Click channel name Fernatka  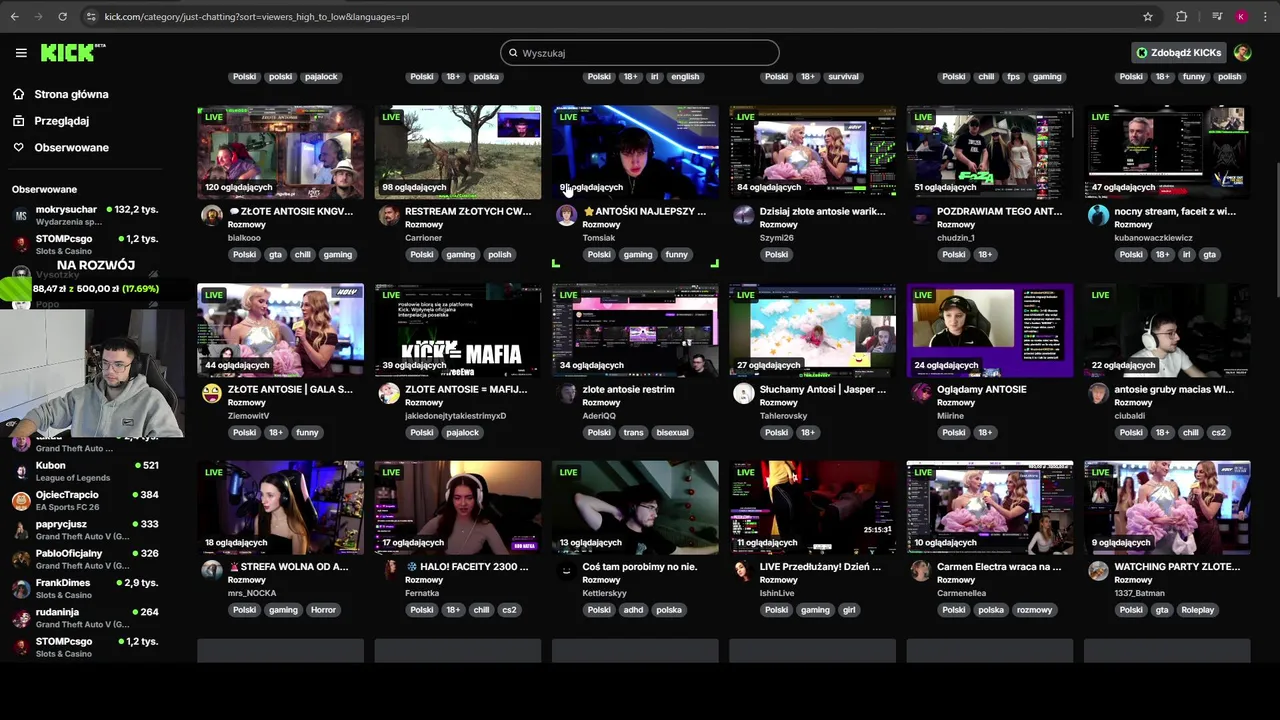click(x=422, y=593)
